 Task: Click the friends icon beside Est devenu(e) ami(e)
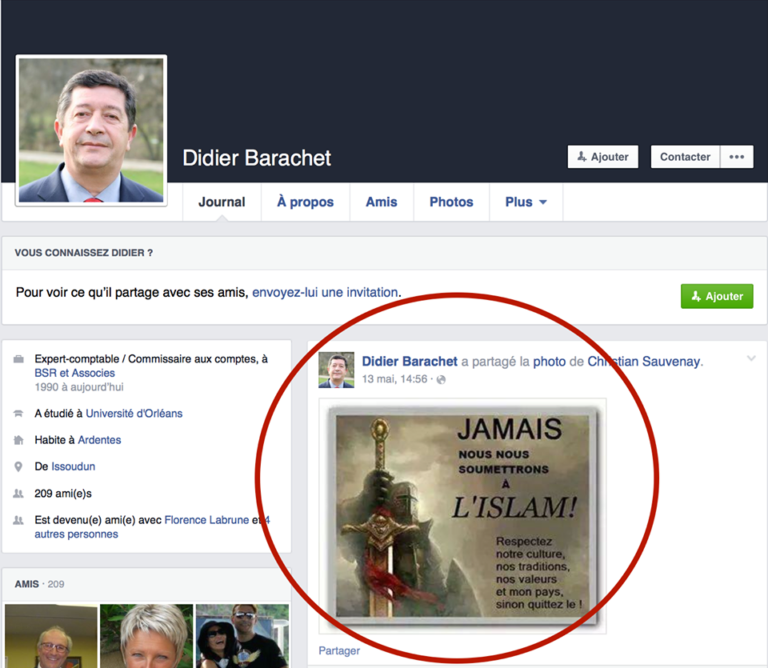pyautogui.click(x=19, y=520)
